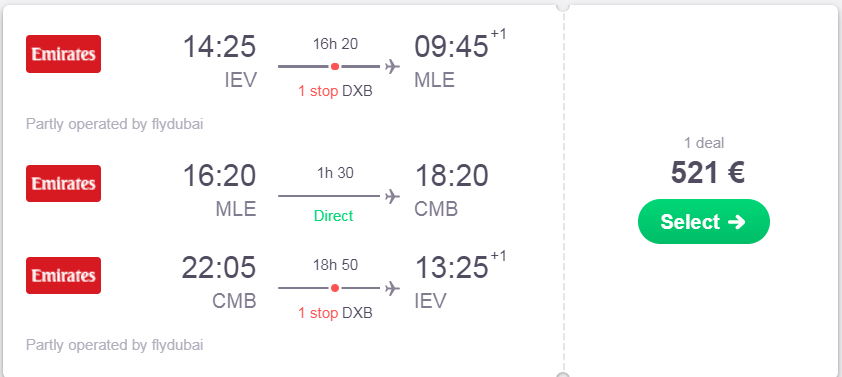Click '1 stop DXB' under 16h 20 flight
The width and height of the screenshot is (842, 377).
click(335, 91)
